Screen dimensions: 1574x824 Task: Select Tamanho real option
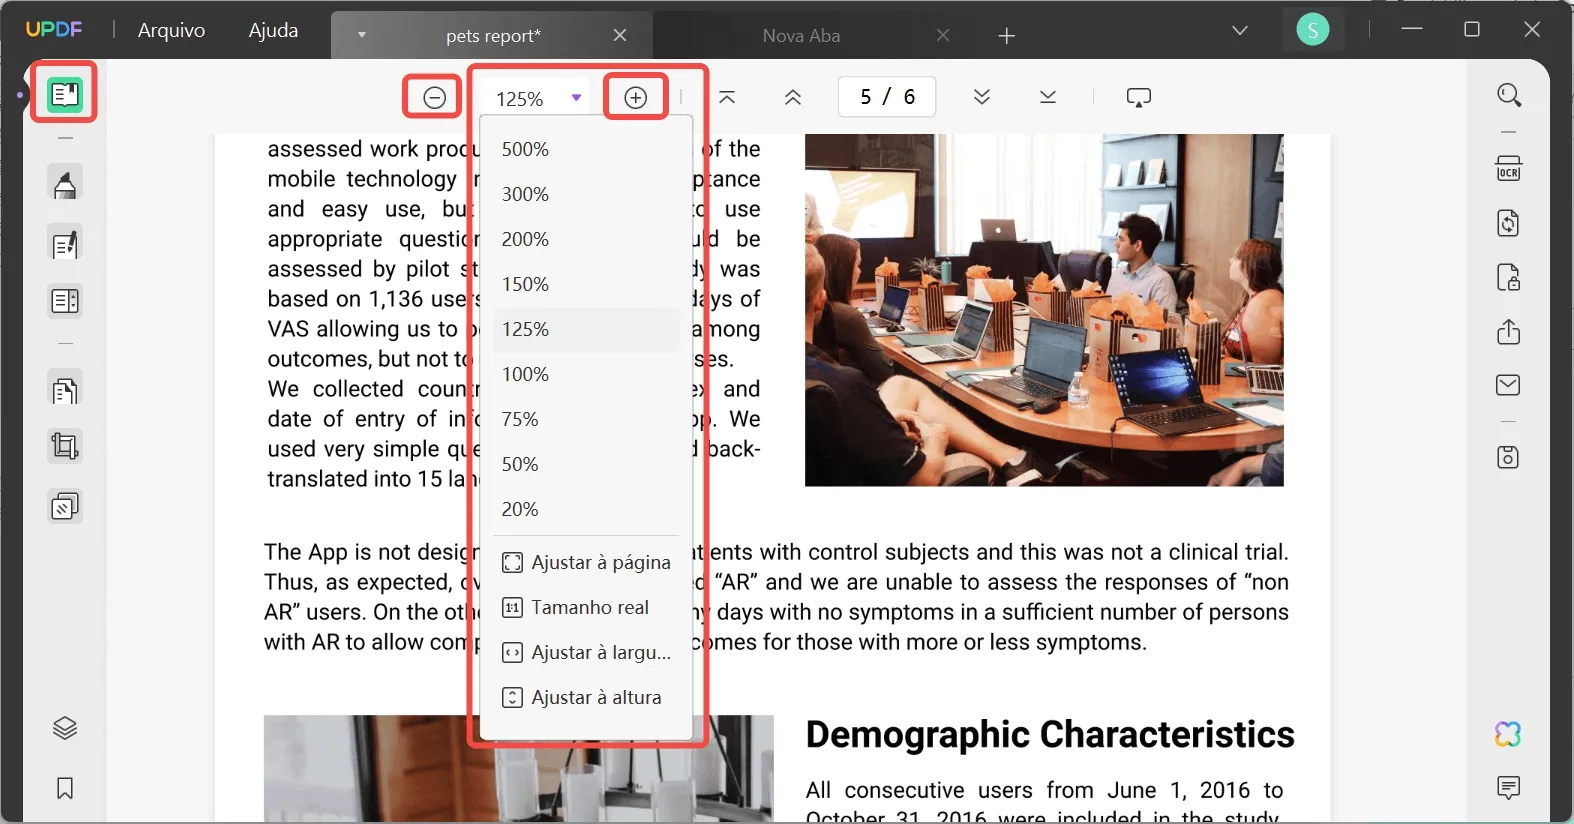click(586, 607)
